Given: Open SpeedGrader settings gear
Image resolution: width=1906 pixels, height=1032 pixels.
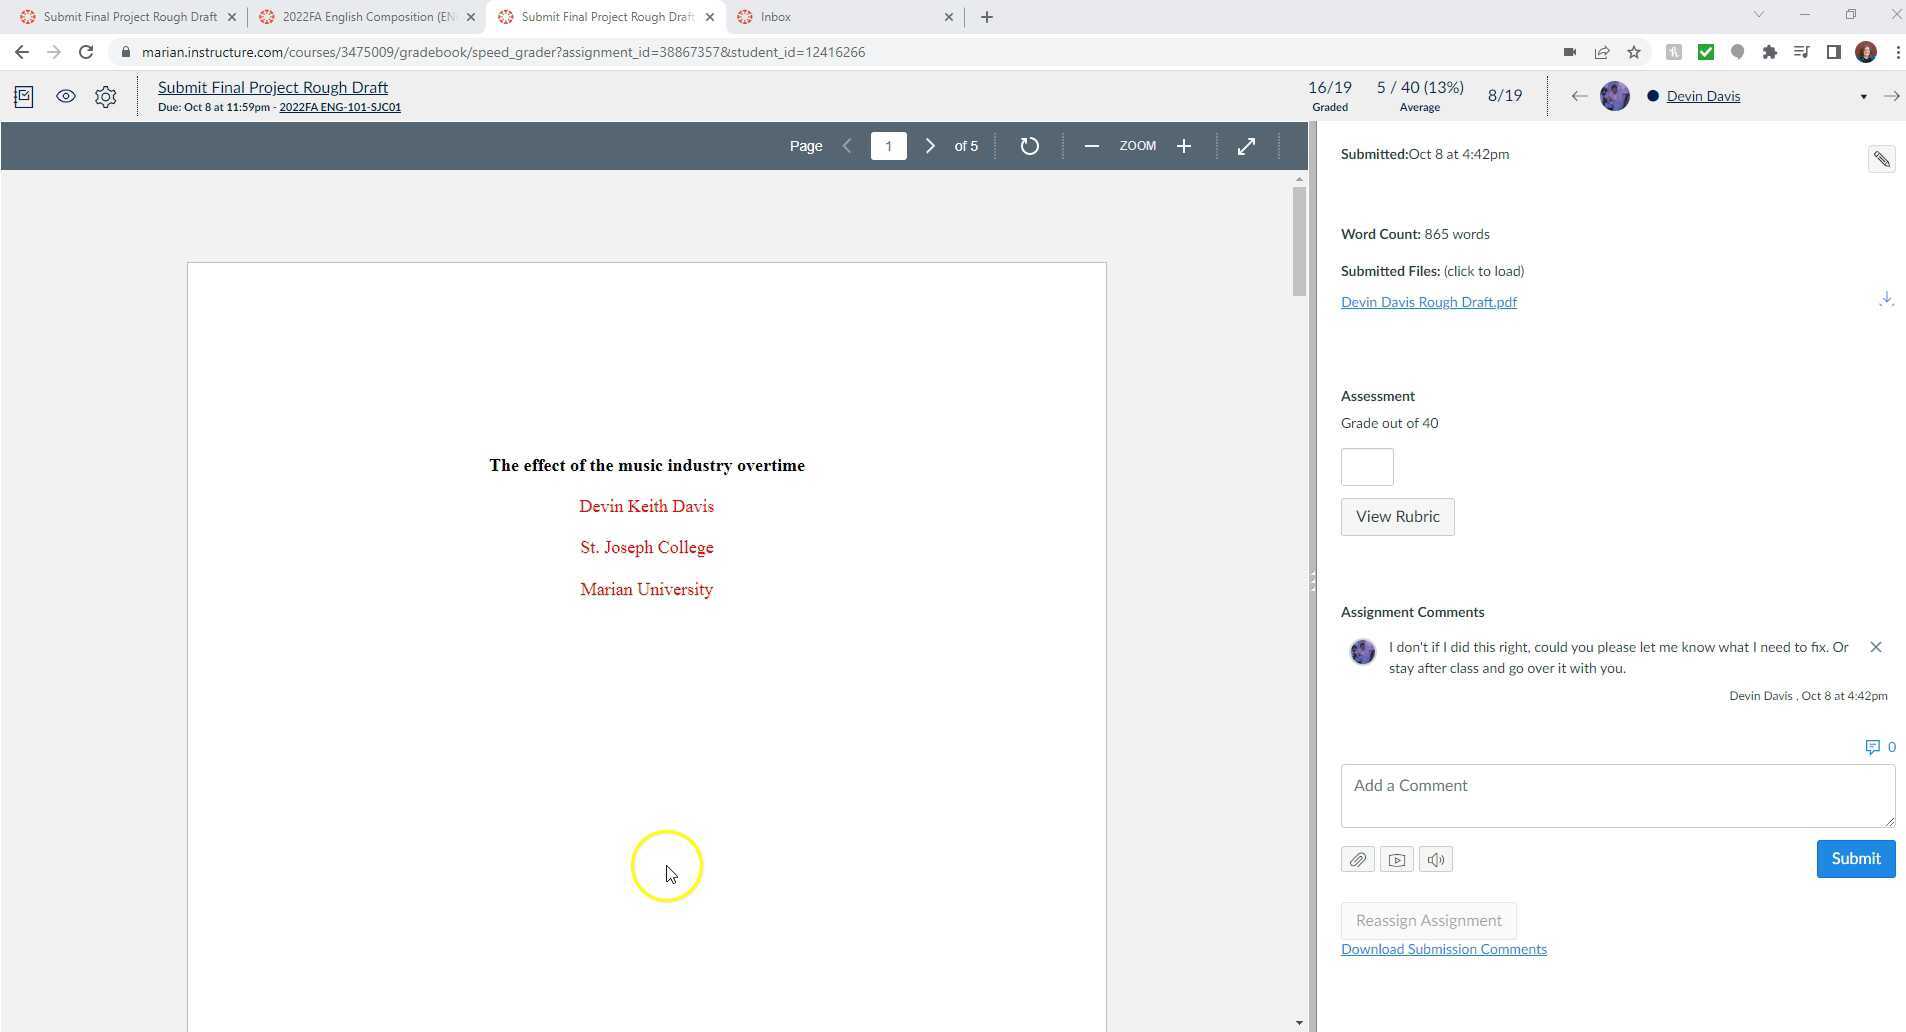Looking at the screenshot, I should (x=106, y=97).
